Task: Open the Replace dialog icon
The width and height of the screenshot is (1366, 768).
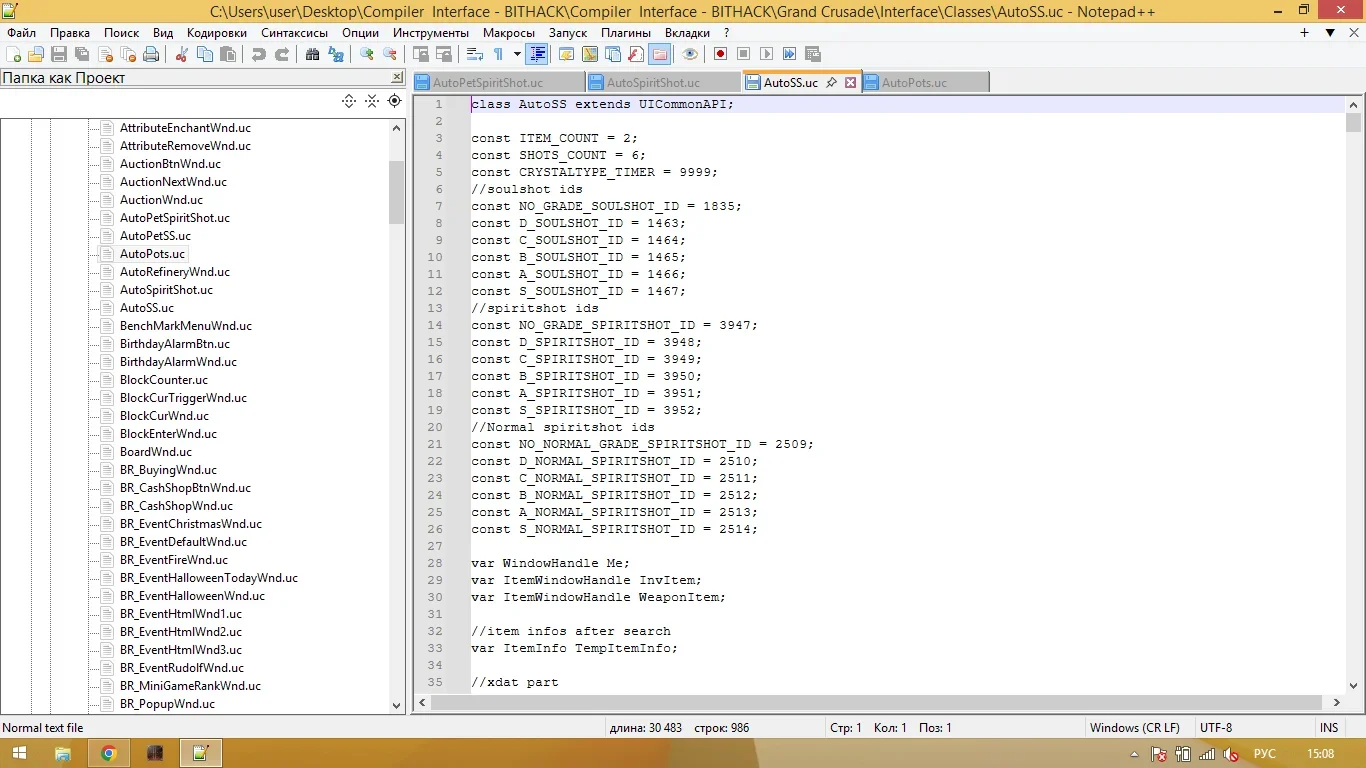Action: tap(336, 54)
